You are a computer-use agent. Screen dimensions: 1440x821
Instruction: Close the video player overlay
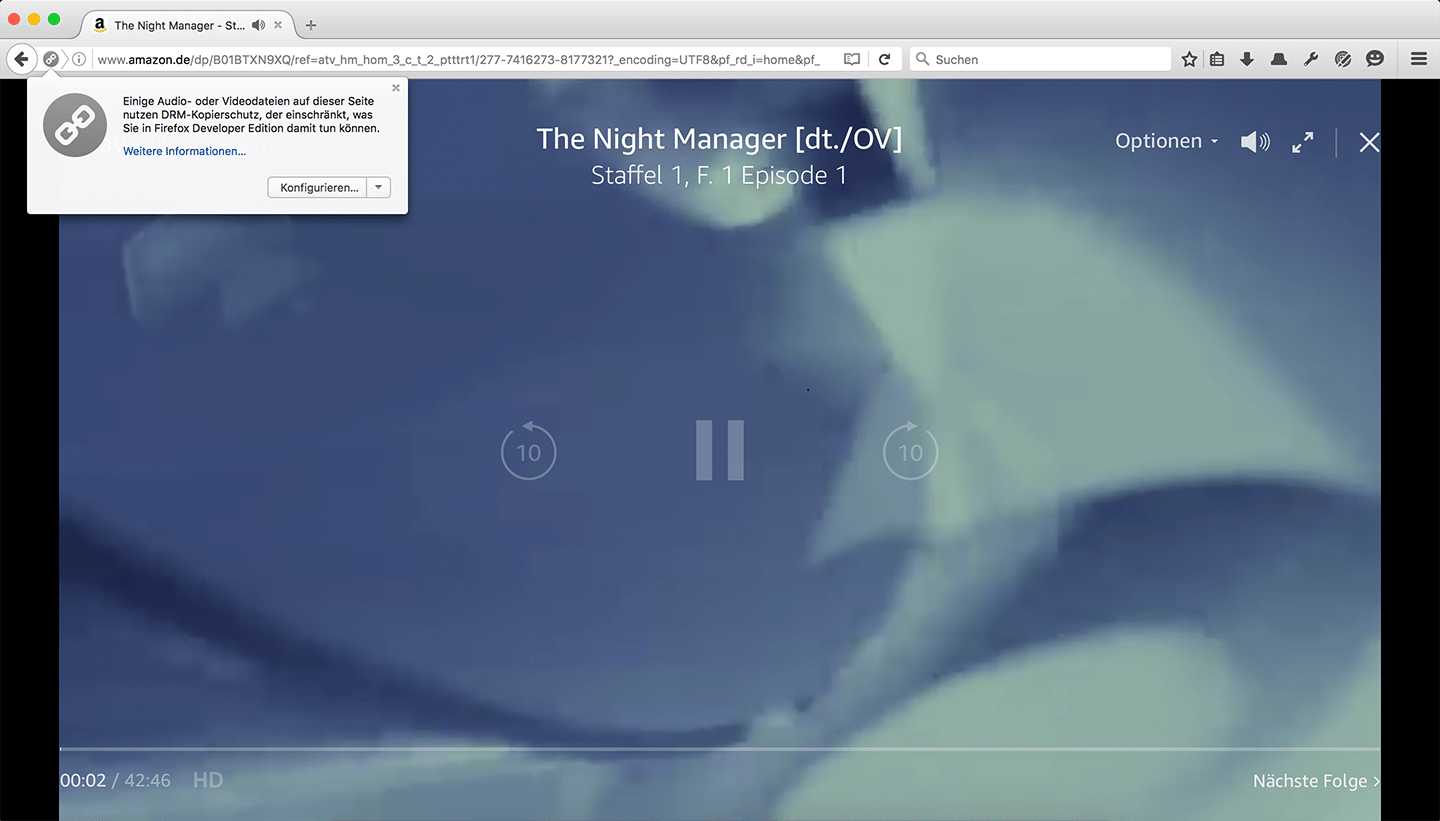1369,142
